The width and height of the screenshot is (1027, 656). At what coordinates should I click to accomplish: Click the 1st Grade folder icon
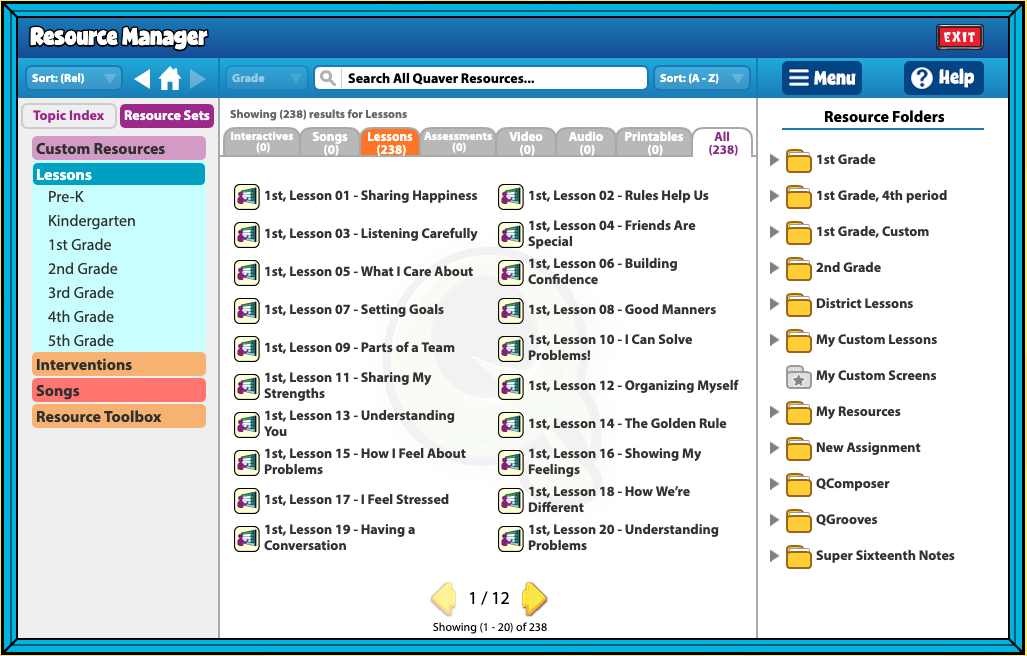(798, 160)
